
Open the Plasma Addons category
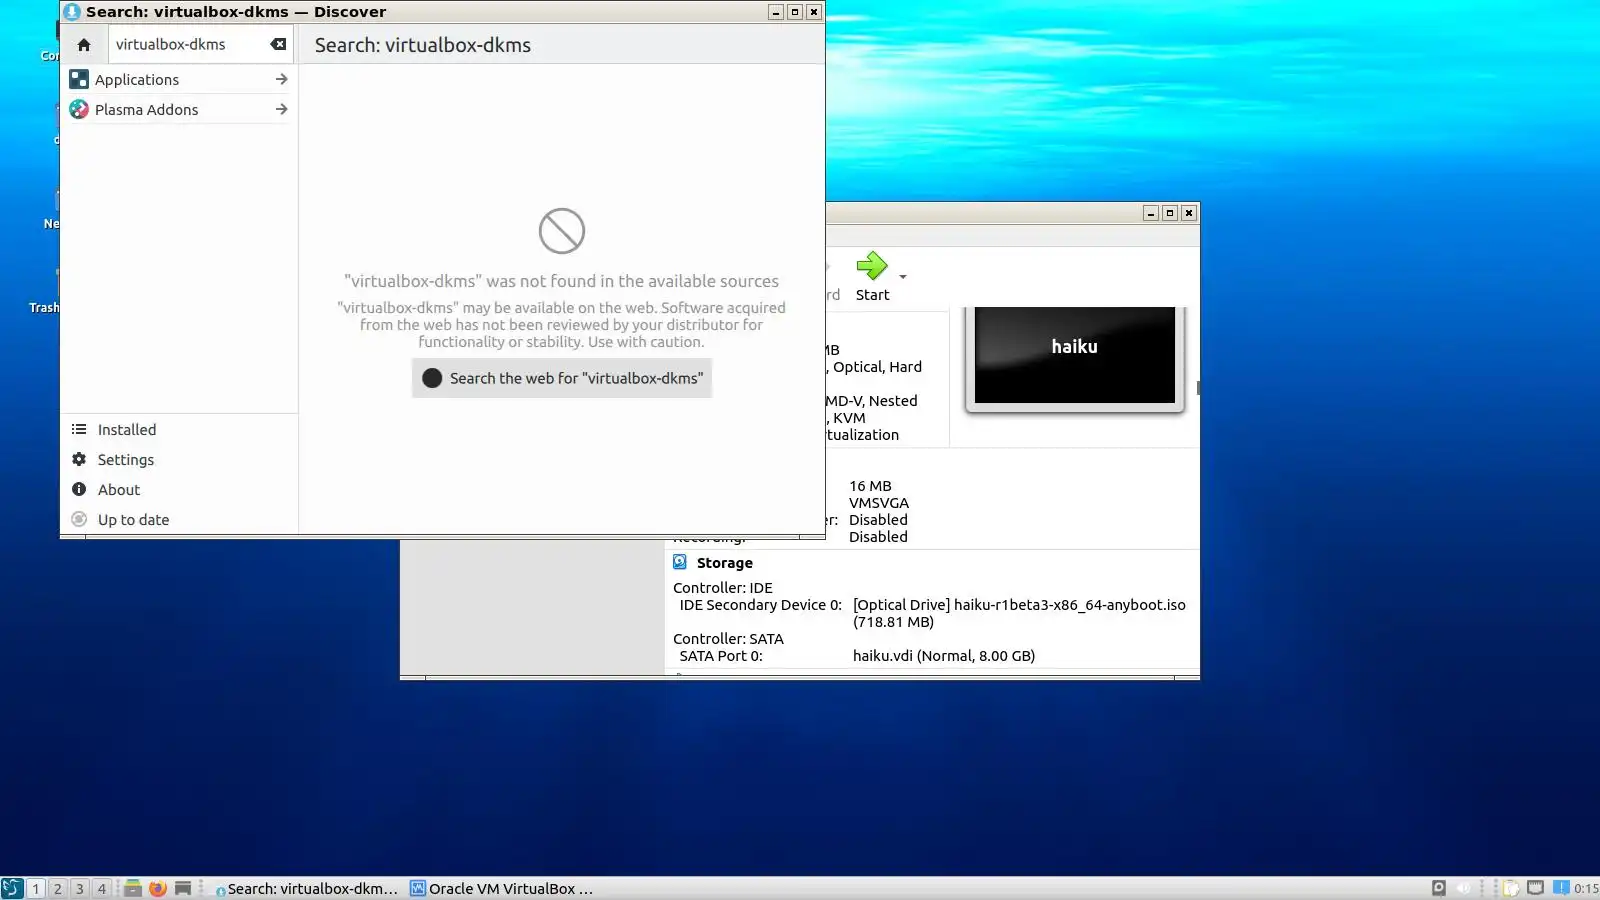tap(179, 109)
